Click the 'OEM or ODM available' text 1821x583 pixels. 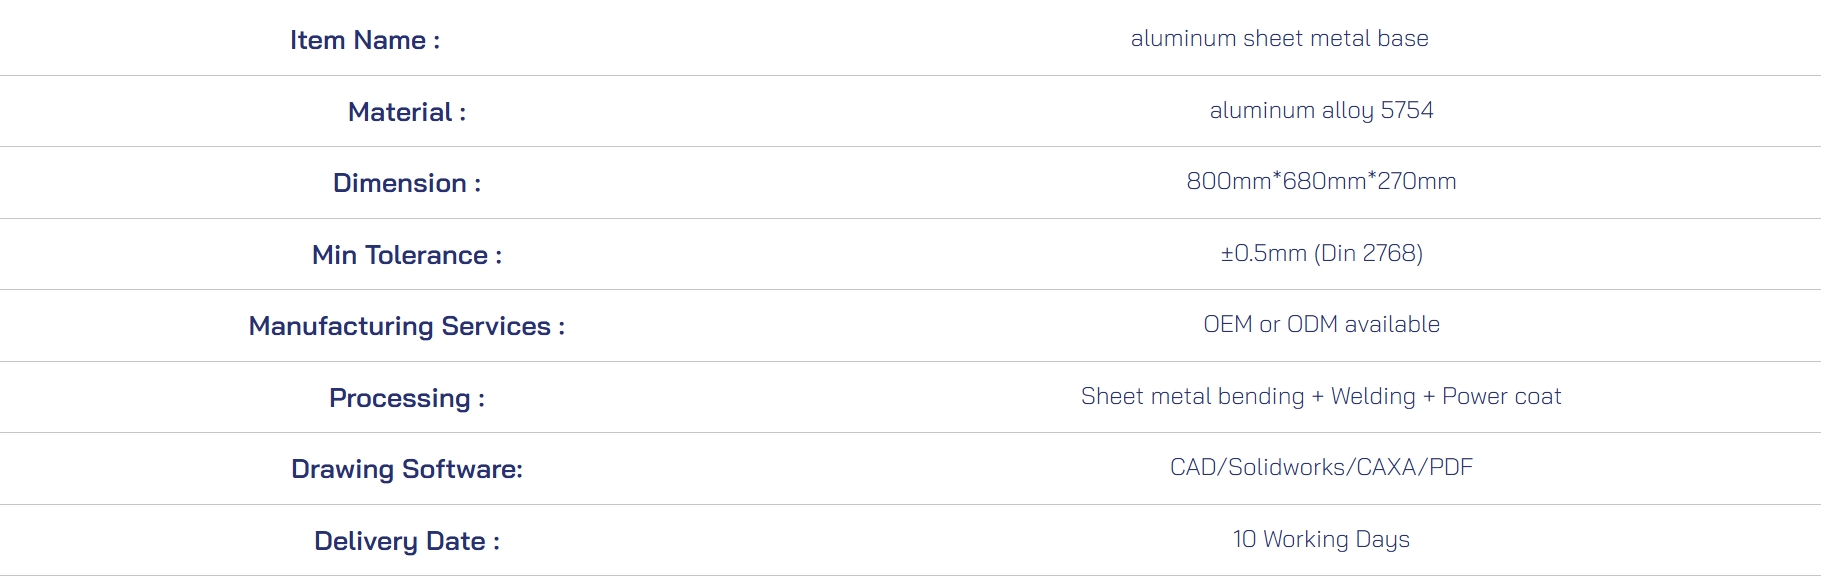click(1320, 325)
